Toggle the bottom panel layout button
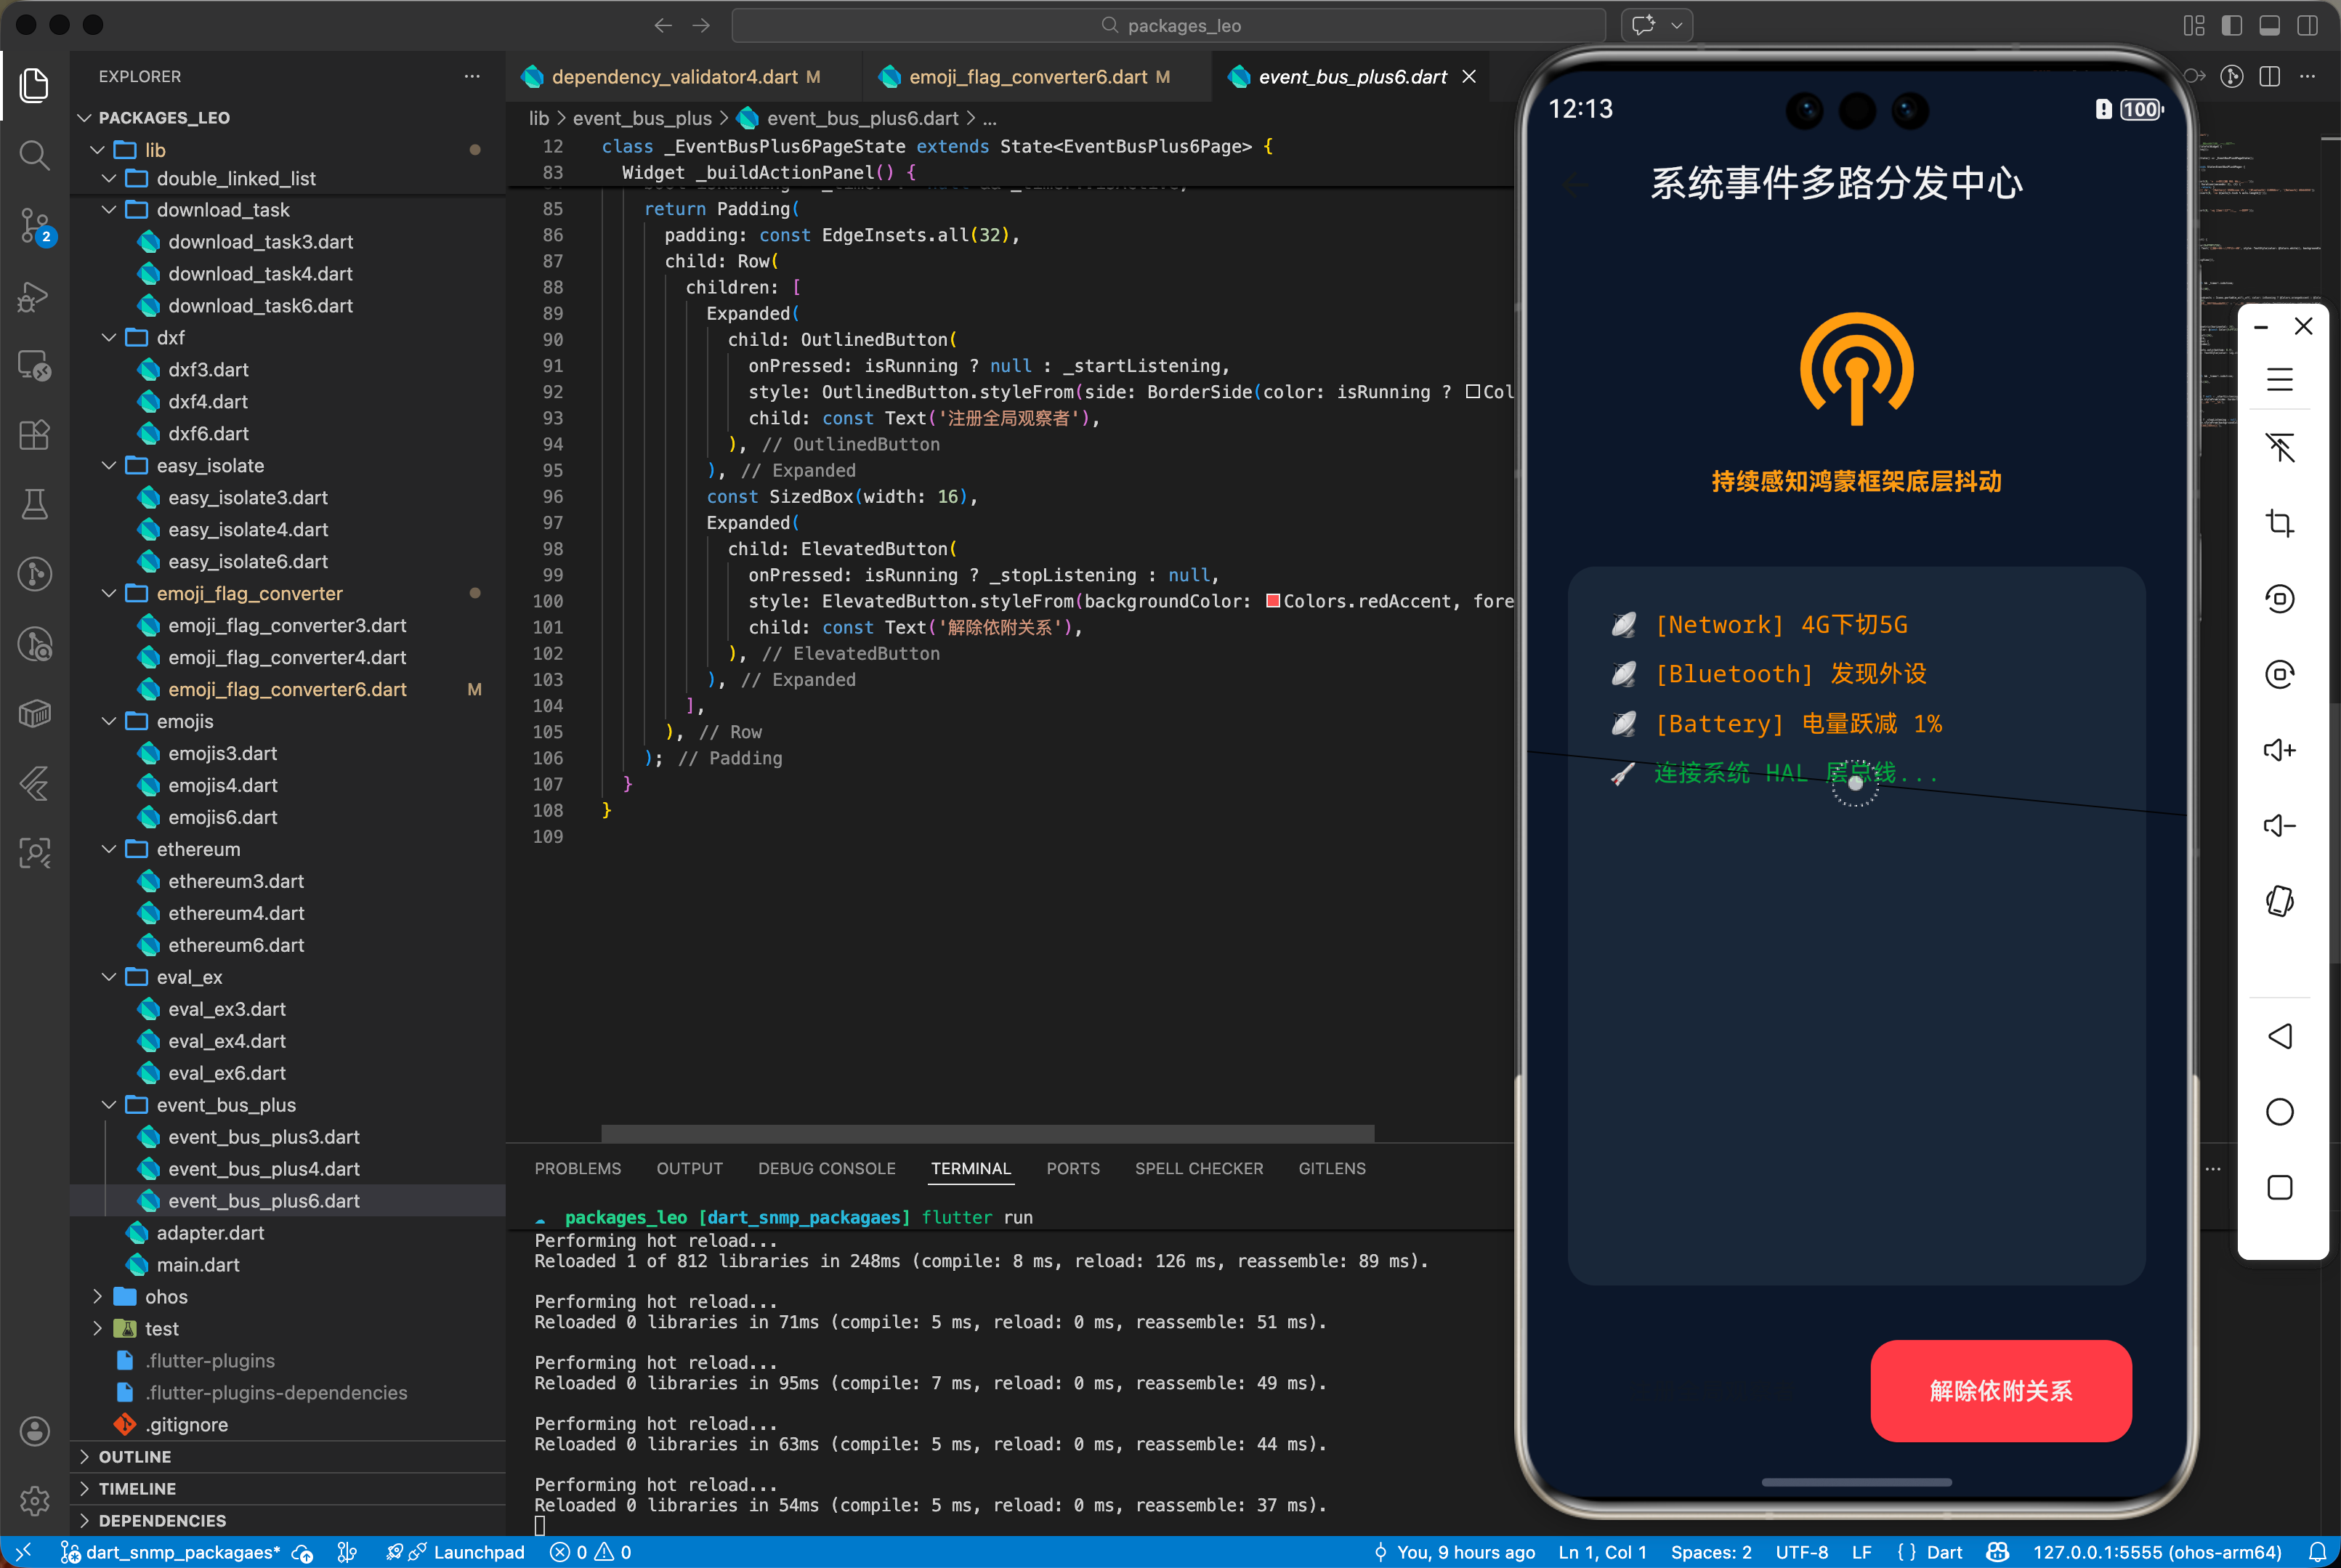 click(x=2269, y=25)
